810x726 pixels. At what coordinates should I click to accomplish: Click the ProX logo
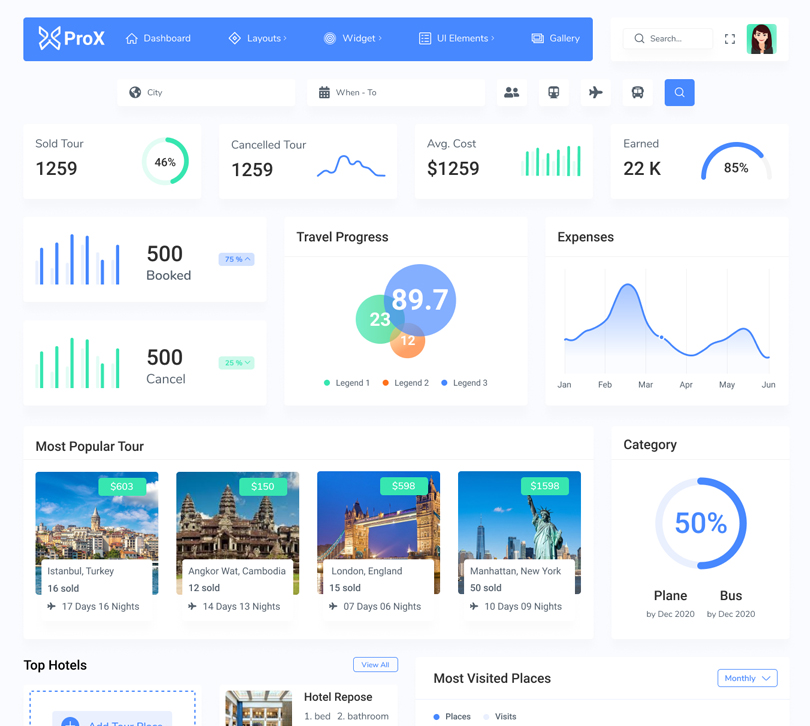coord(71,39)
